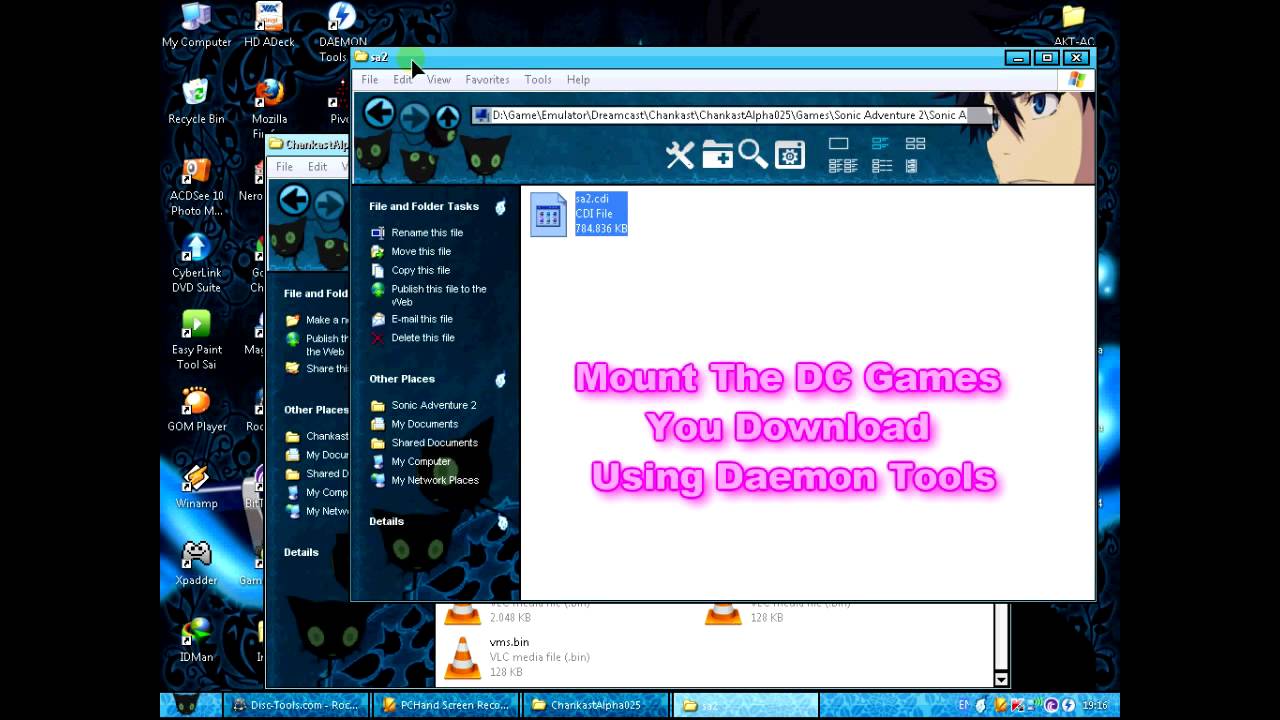Open Easy Paint Tool Sai
The image size is (1280, 720).
tap(196, 340)
